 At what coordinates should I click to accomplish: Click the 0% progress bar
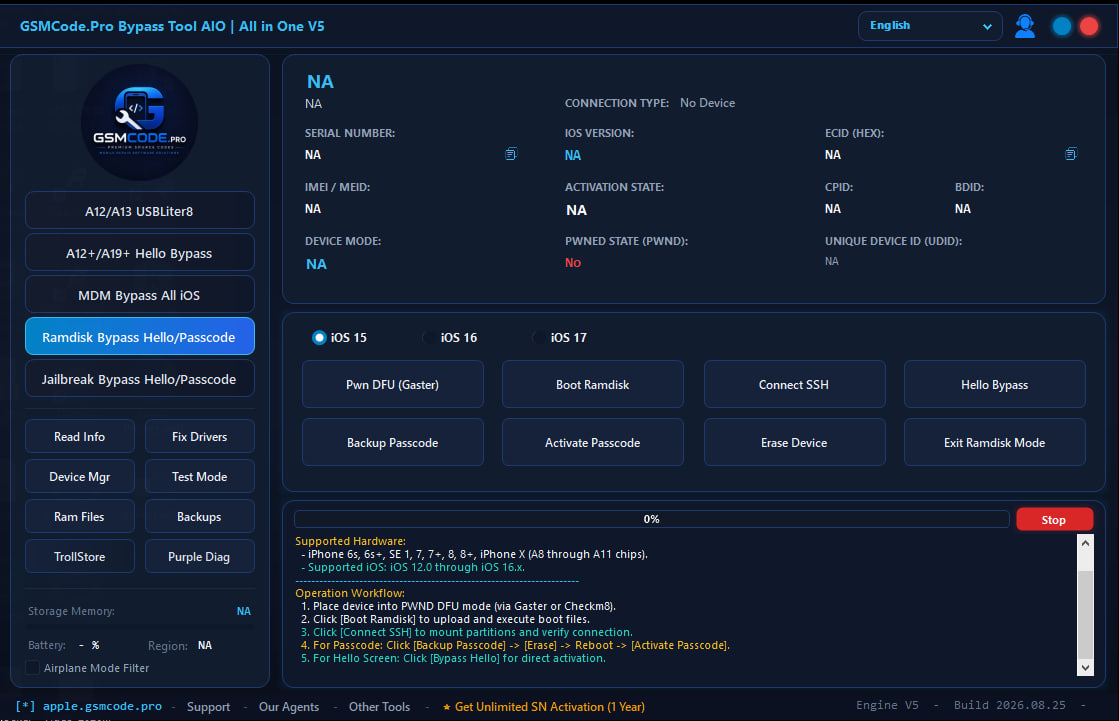tap(652, 519)
